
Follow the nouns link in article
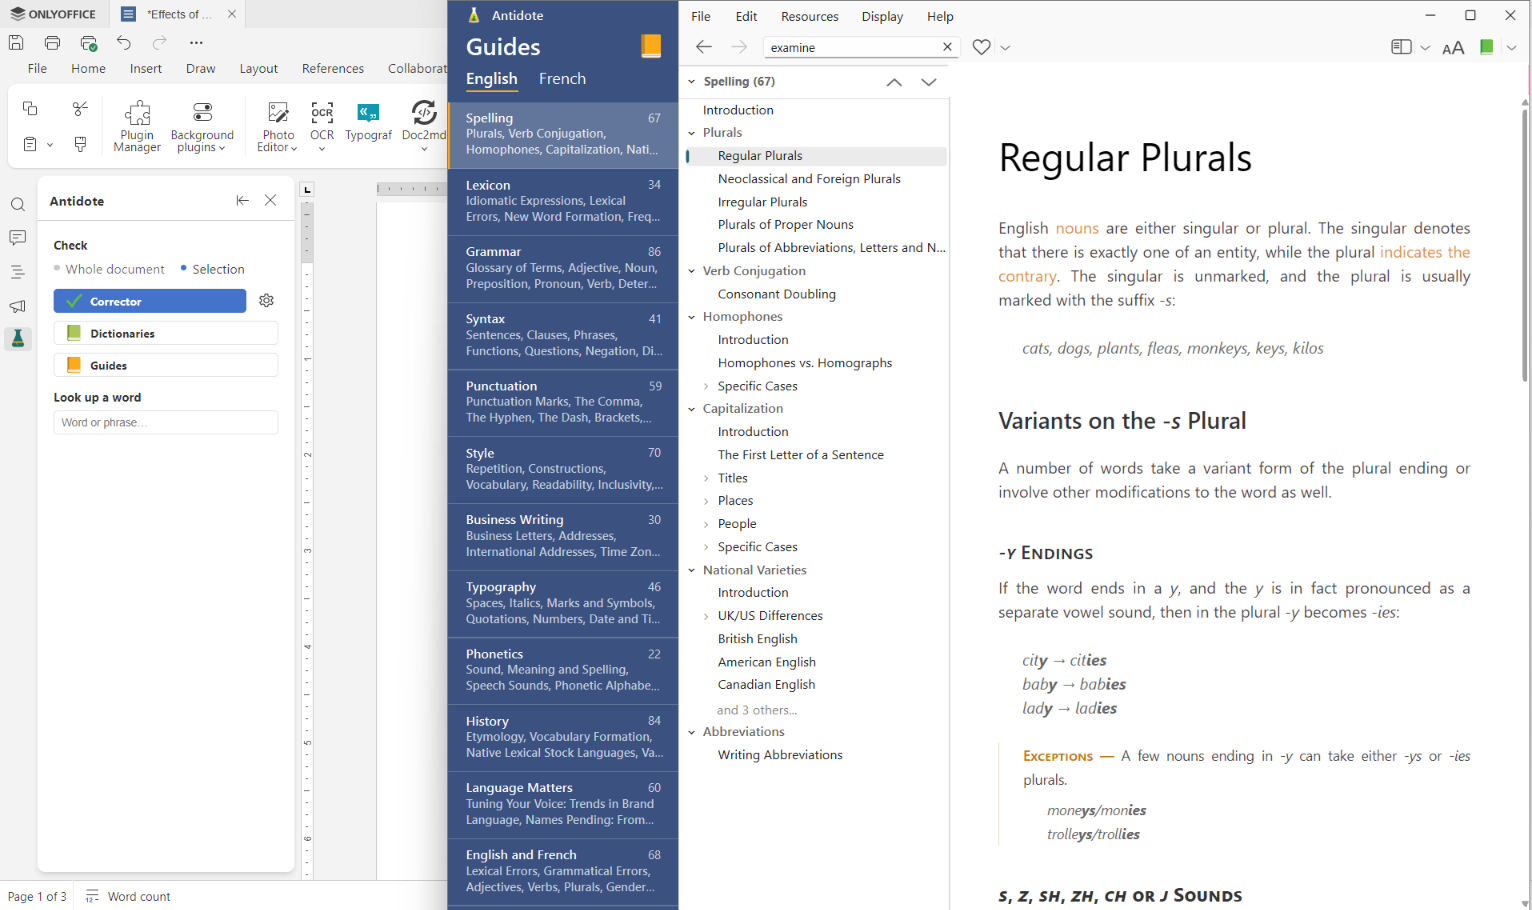pos(1077,228)
